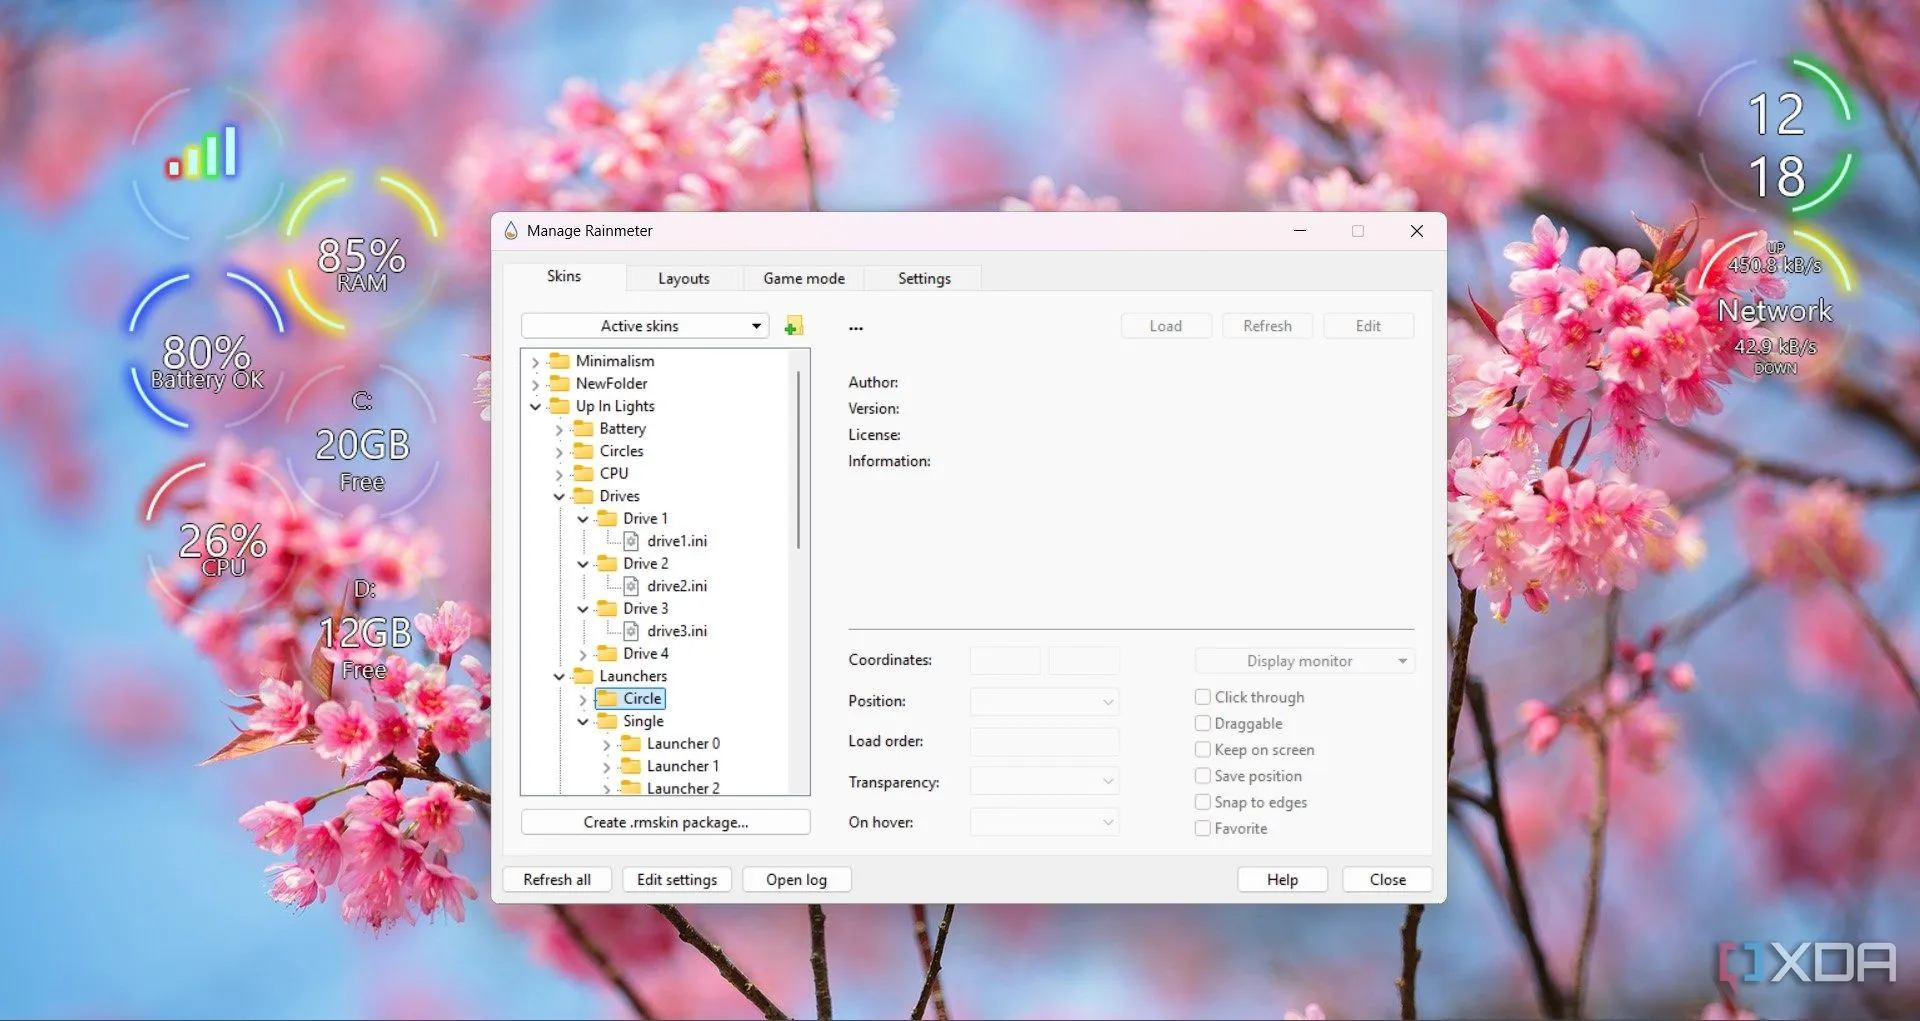Click the Refresh all button
This screenshot has height=1021, width=1920.
pyautogui.click(x=557, y=879)
